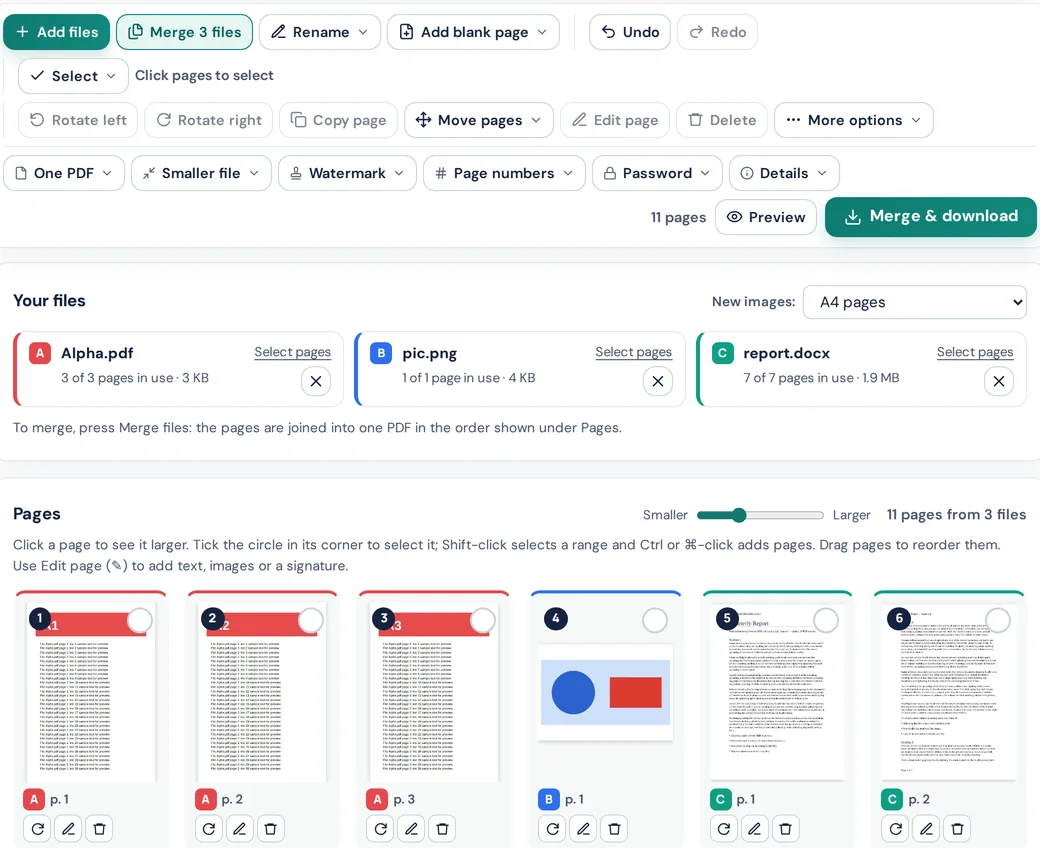Rotate Alpha.pdf page 3

[381, 828]
